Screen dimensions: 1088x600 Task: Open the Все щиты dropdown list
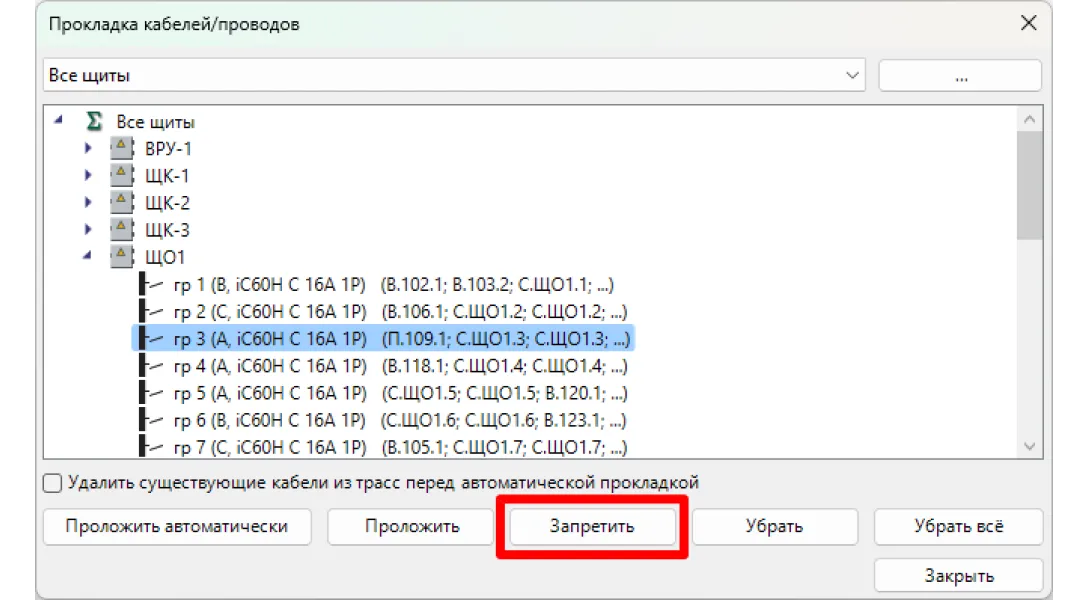click(x=852, y=76)
